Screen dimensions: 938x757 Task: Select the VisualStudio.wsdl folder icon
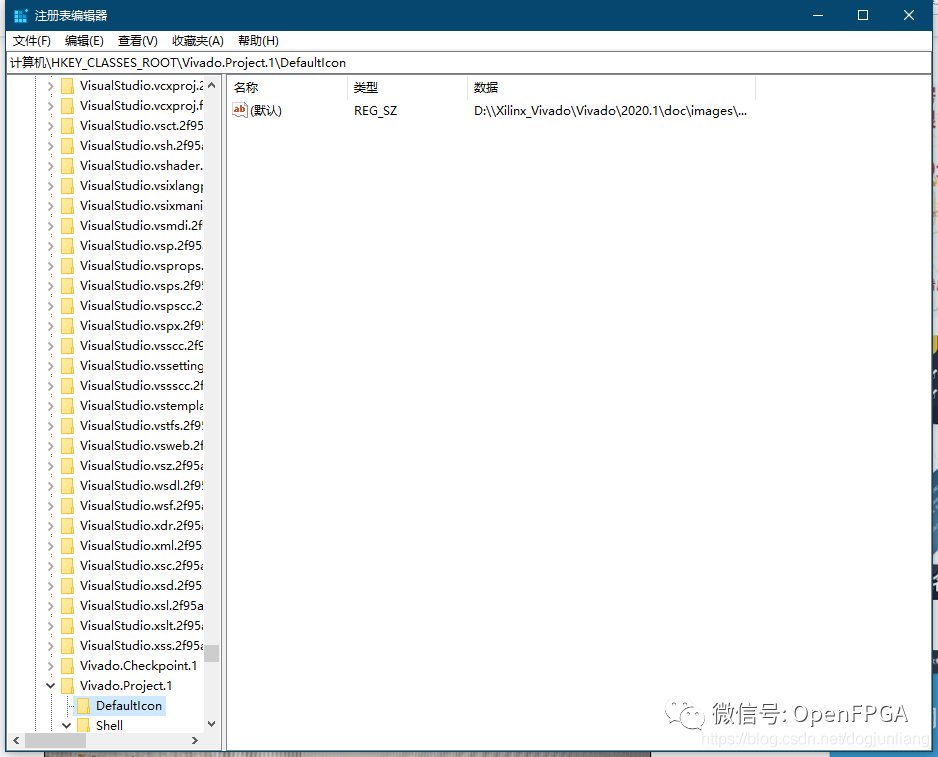pyautogui.click(x=68, y=486)
